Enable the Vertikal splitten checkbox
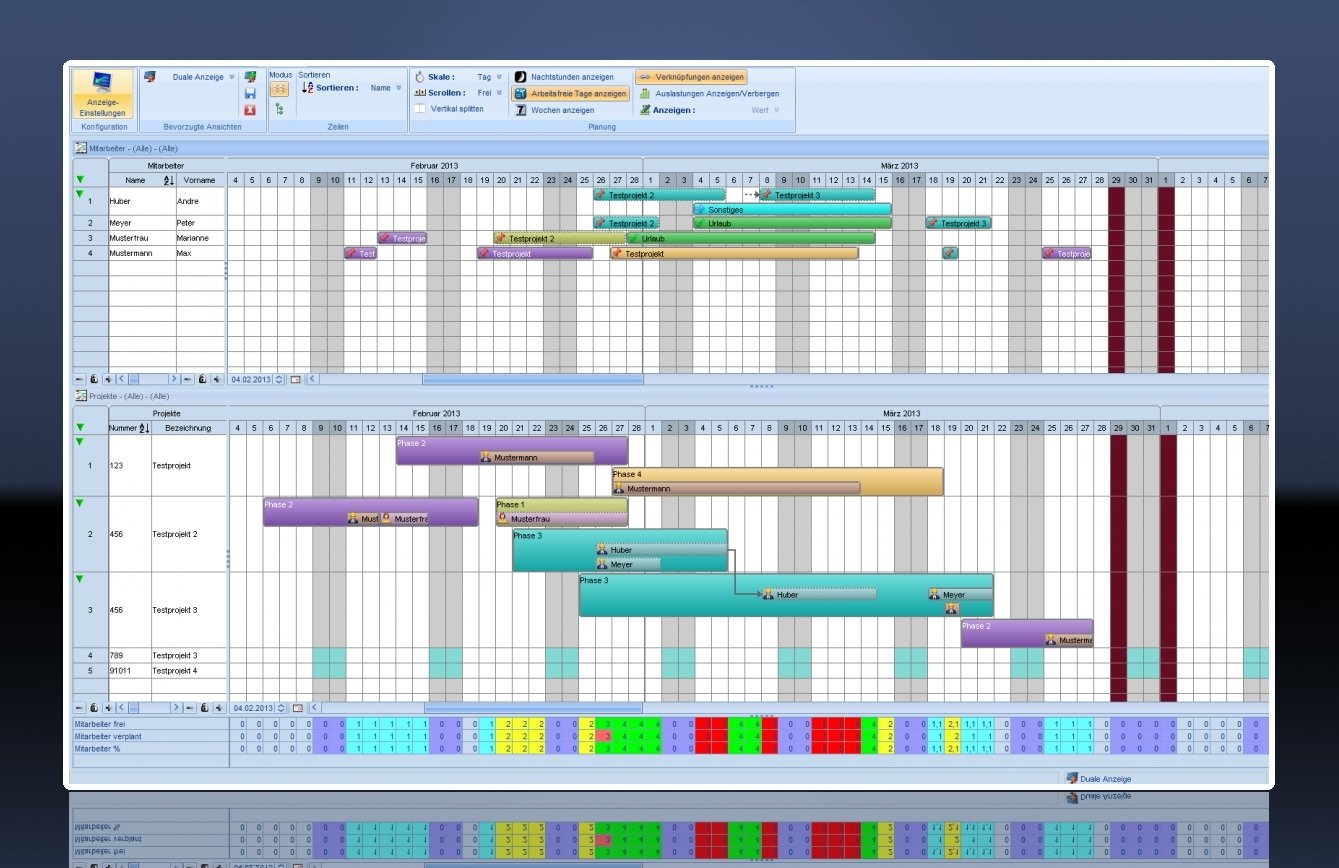Image resolution: width=1339 pixels, height=868 pixels. [x=421, y=108]
